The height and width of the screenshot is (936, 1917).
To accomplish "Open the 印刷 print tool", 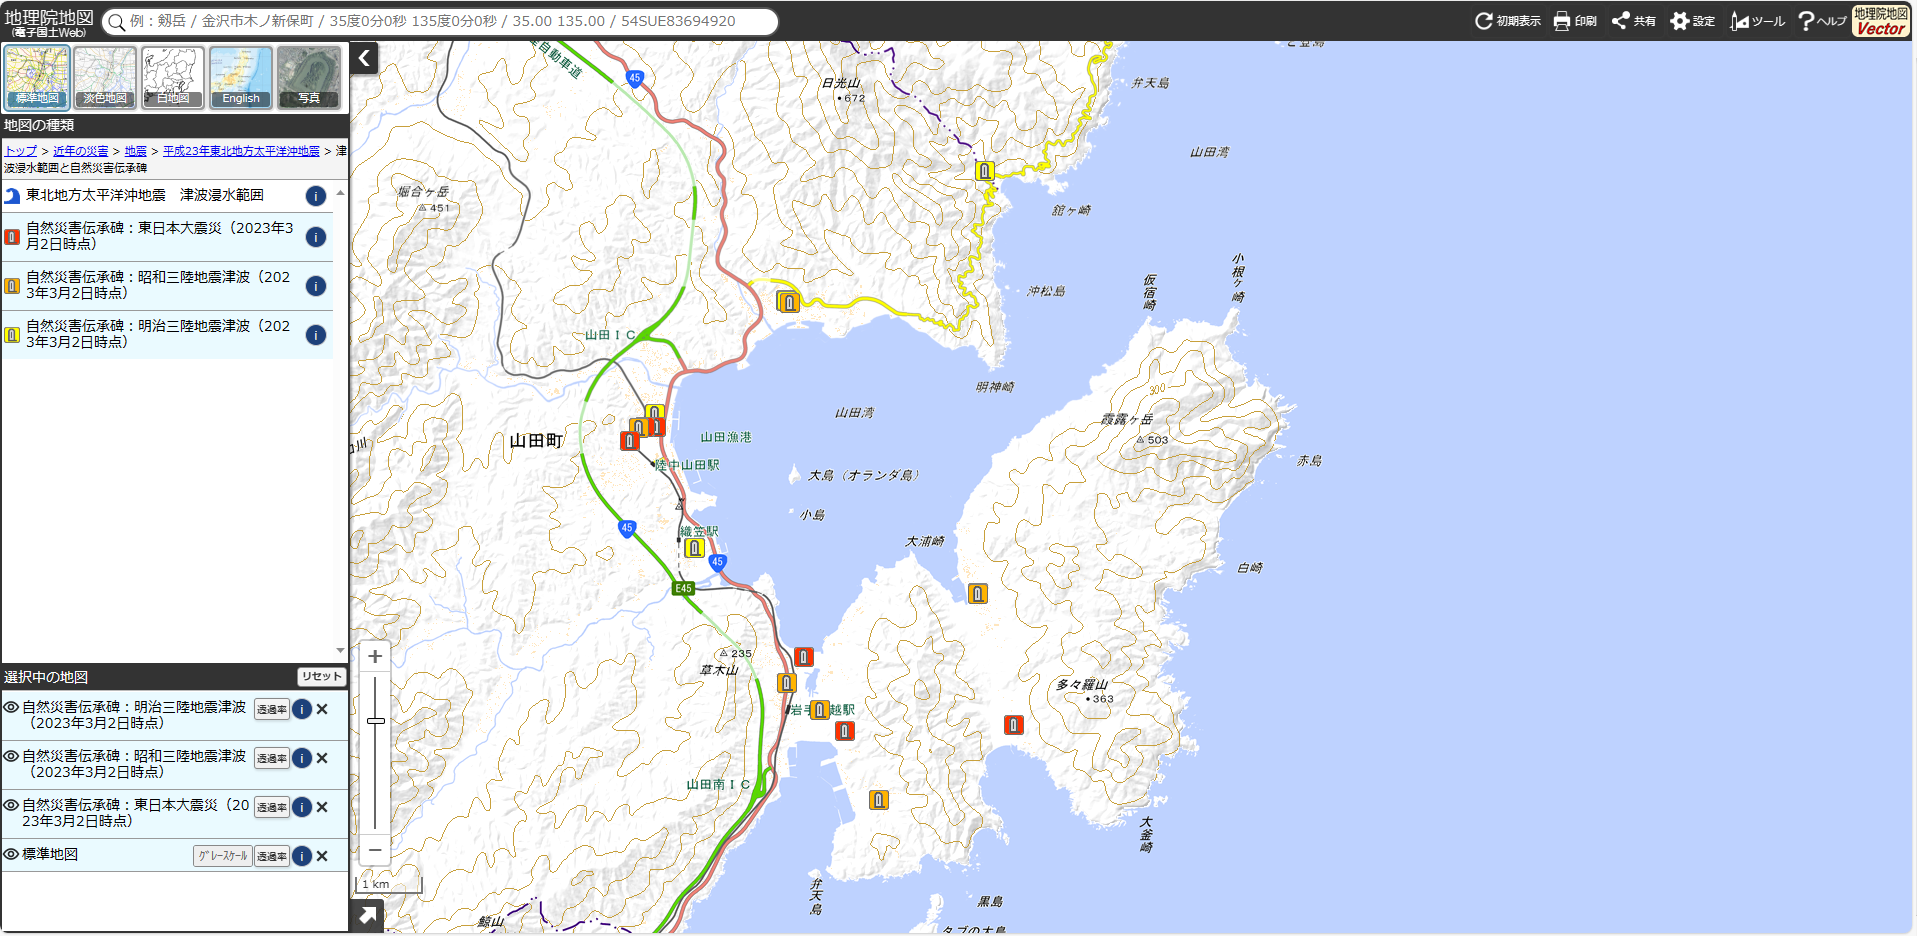I will (1575, 21).
